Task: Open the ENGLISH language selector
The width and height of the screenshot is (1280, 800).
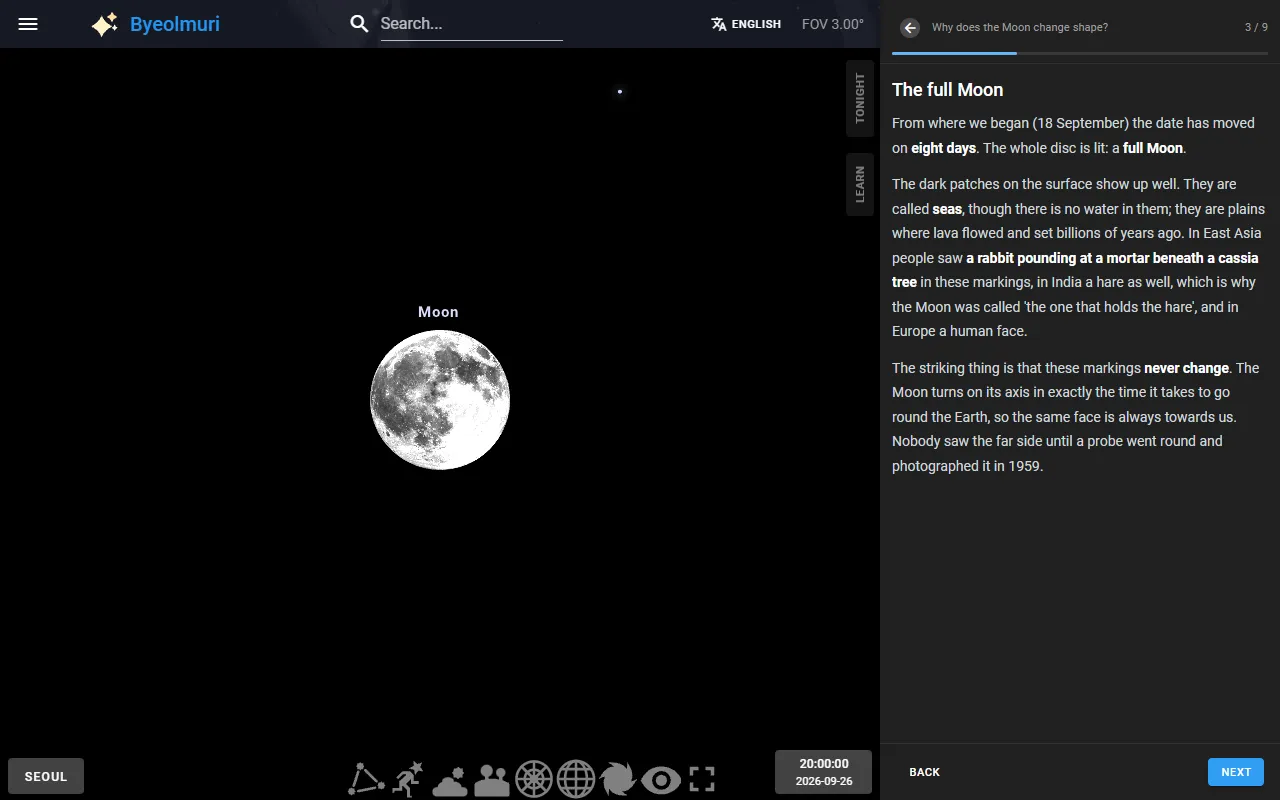Action: pos(746,24)
